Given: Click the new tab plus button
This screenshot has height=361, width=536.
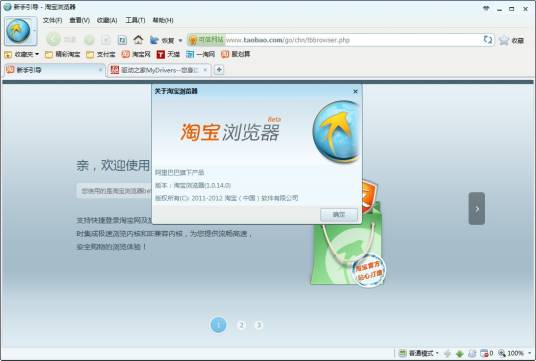Looking at the screenshot, I should pos(219,70).
